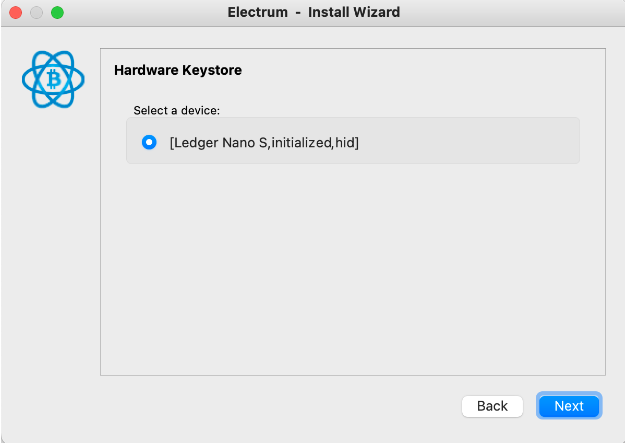
Task: Minimize the window with the yellow button
Action: pos(36,13)
